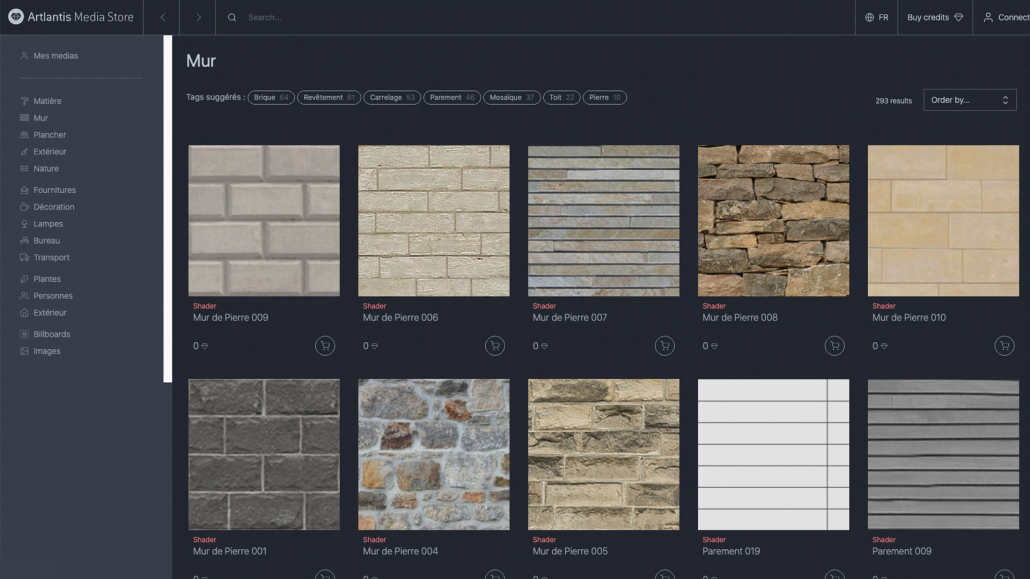The height and width of the screenshot is (579, 1030).
Task: Open the Order by dropdown
Action: [x=968, y=99]
